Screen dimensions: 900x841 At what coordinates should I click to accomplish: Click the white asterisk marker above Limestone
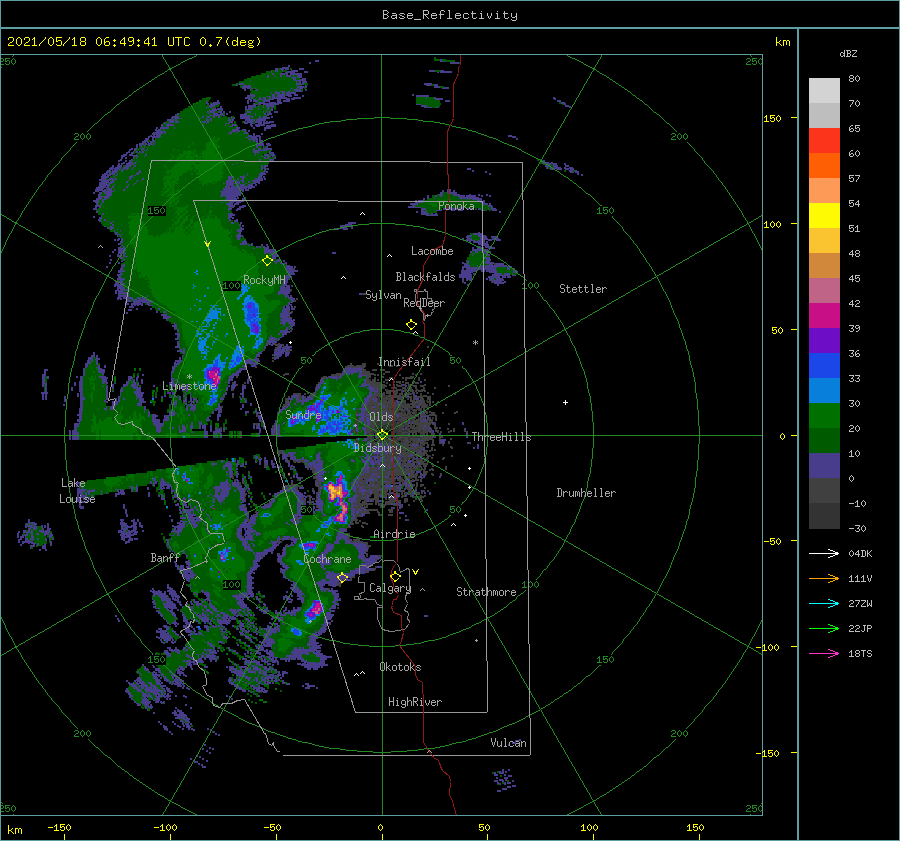point(189,377)
